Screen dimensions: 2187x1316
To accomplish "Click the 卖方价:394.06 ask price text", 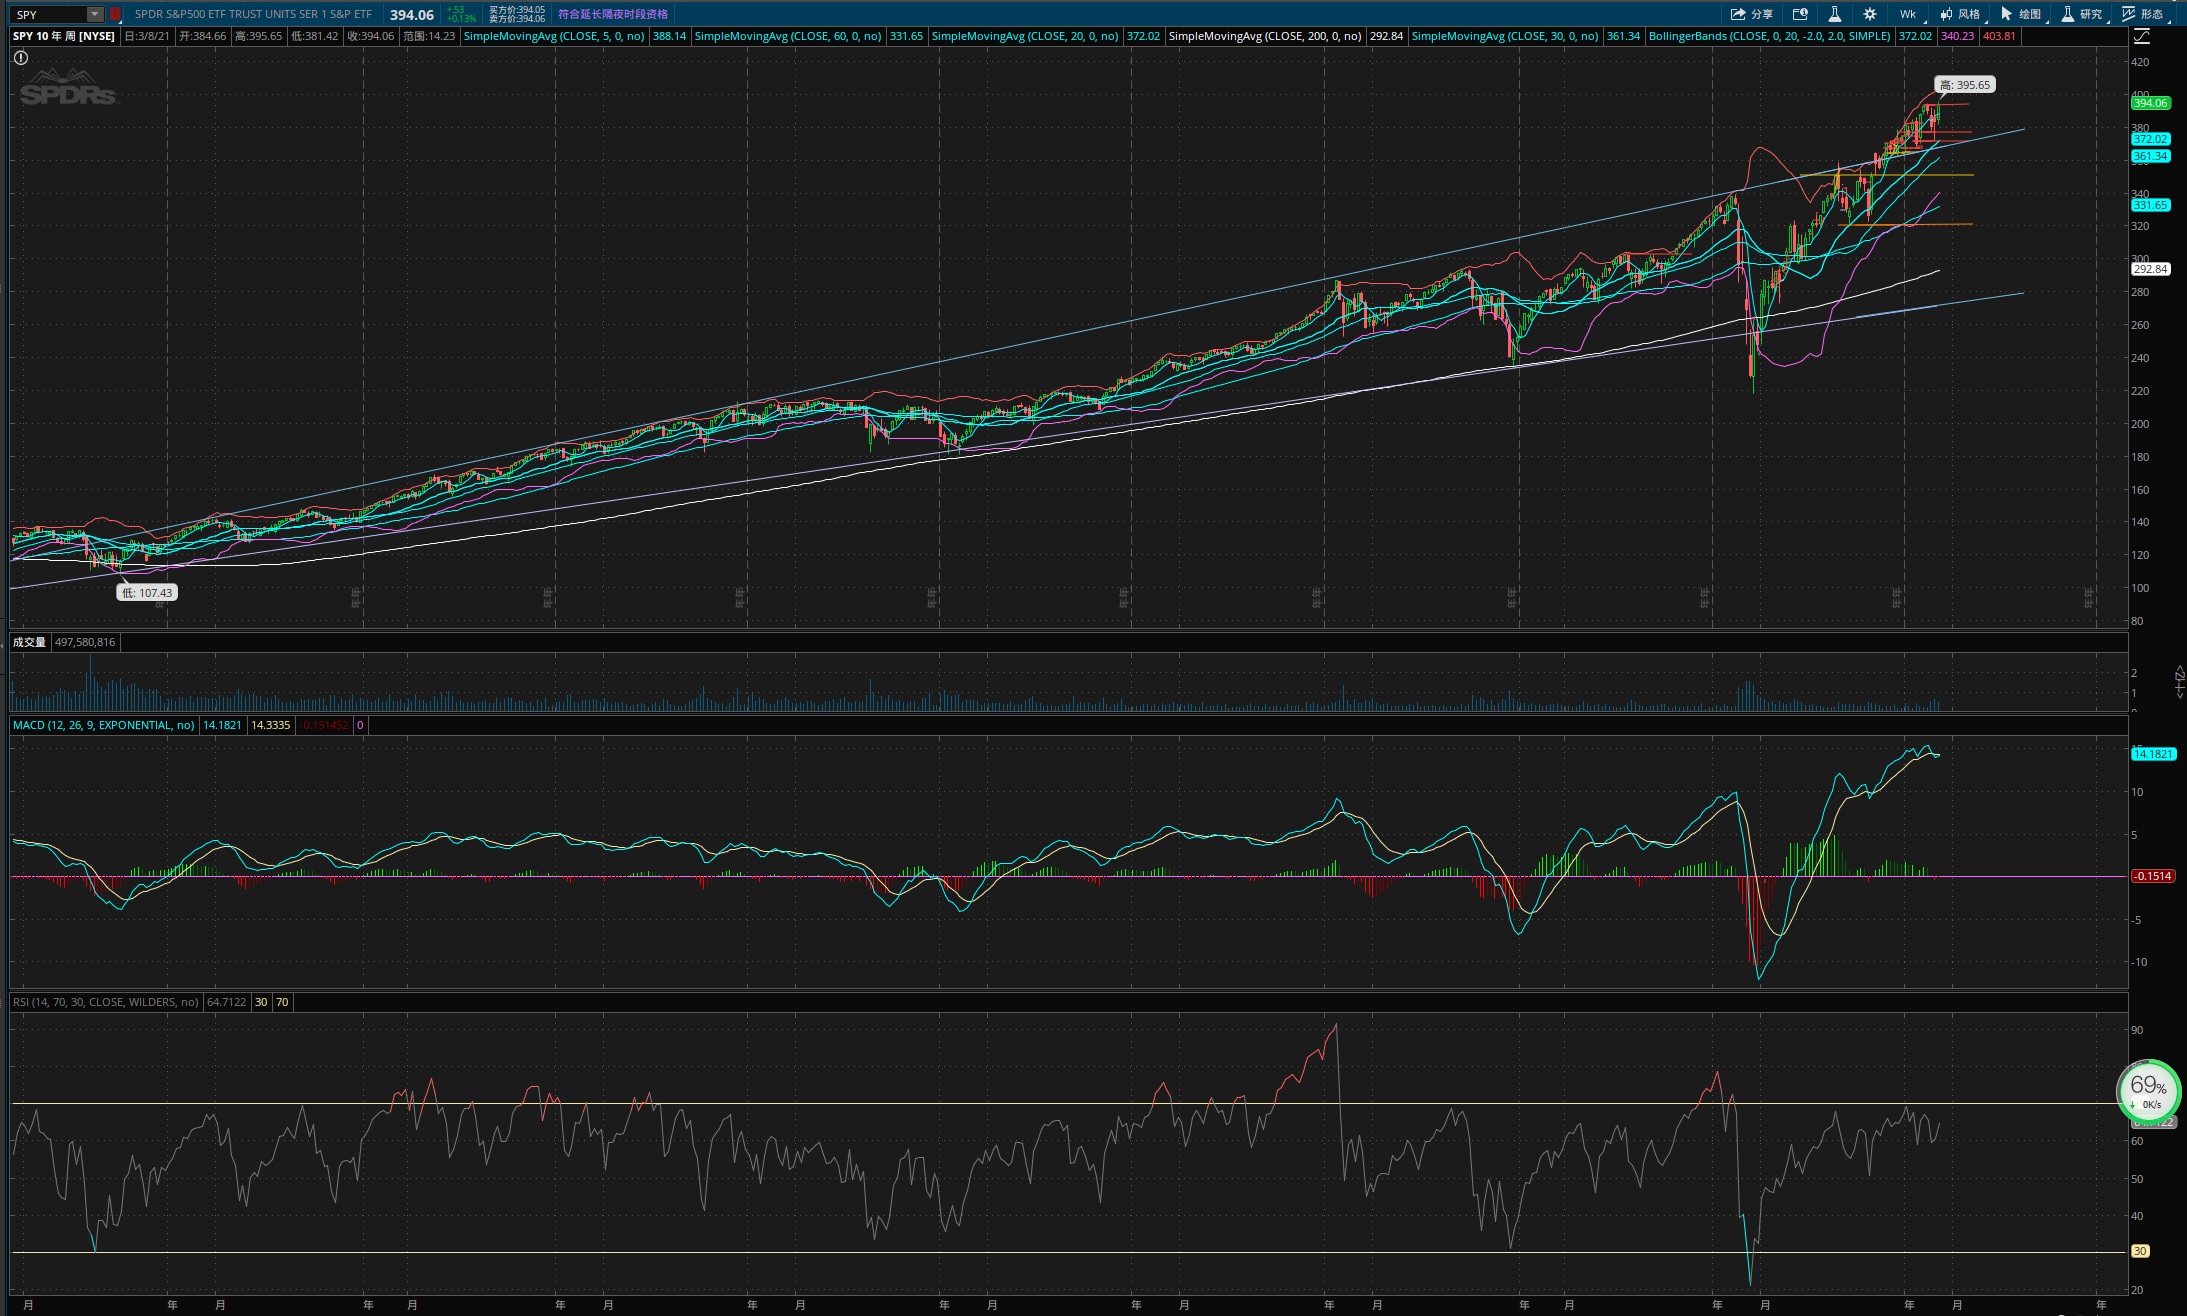I will tap(516, 19).
